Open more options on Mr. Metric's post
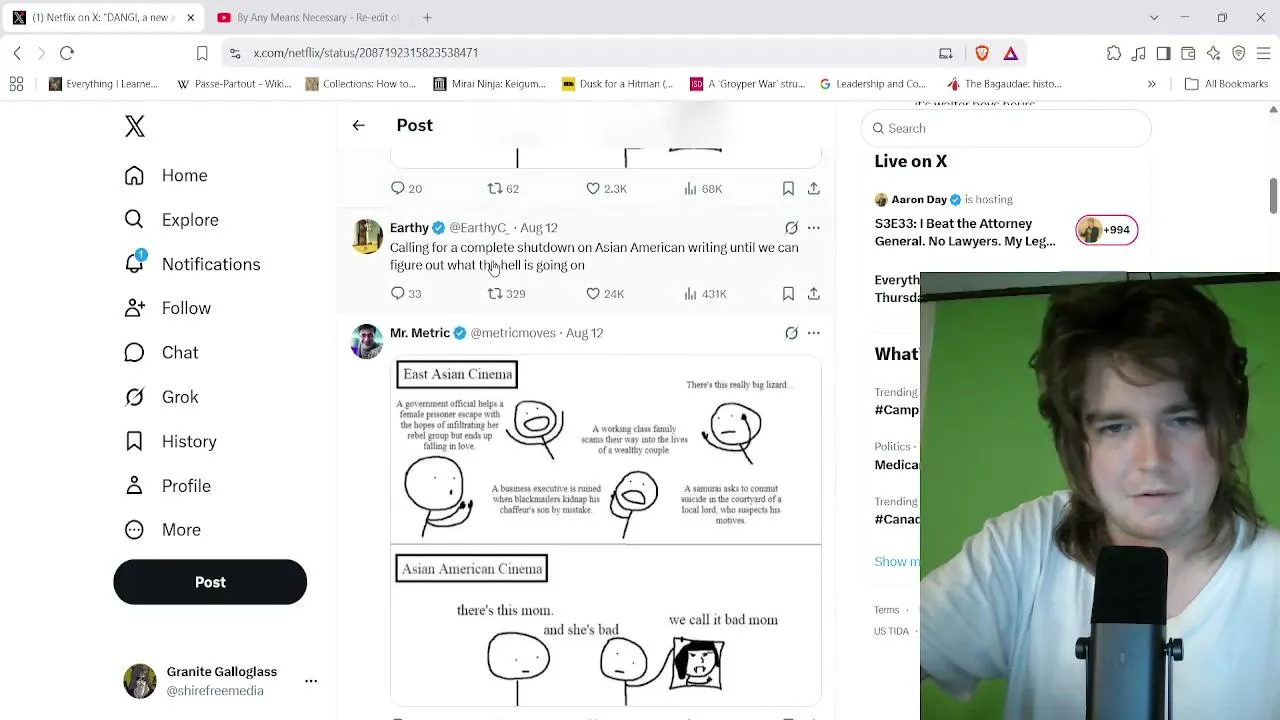The height and width of the screenshot is (720, 1280). (x=814, y=333)
